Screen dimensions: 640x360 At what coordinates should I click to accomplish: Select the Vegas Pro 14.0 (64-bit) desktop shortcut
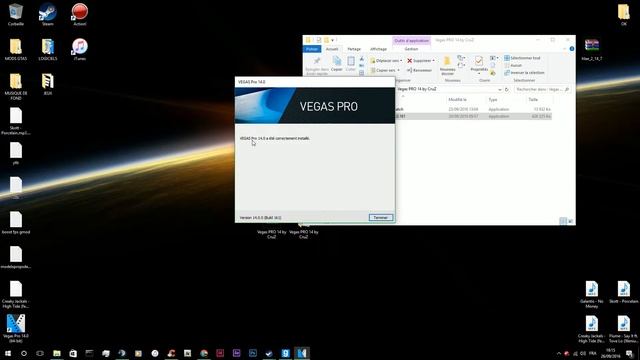16,329
